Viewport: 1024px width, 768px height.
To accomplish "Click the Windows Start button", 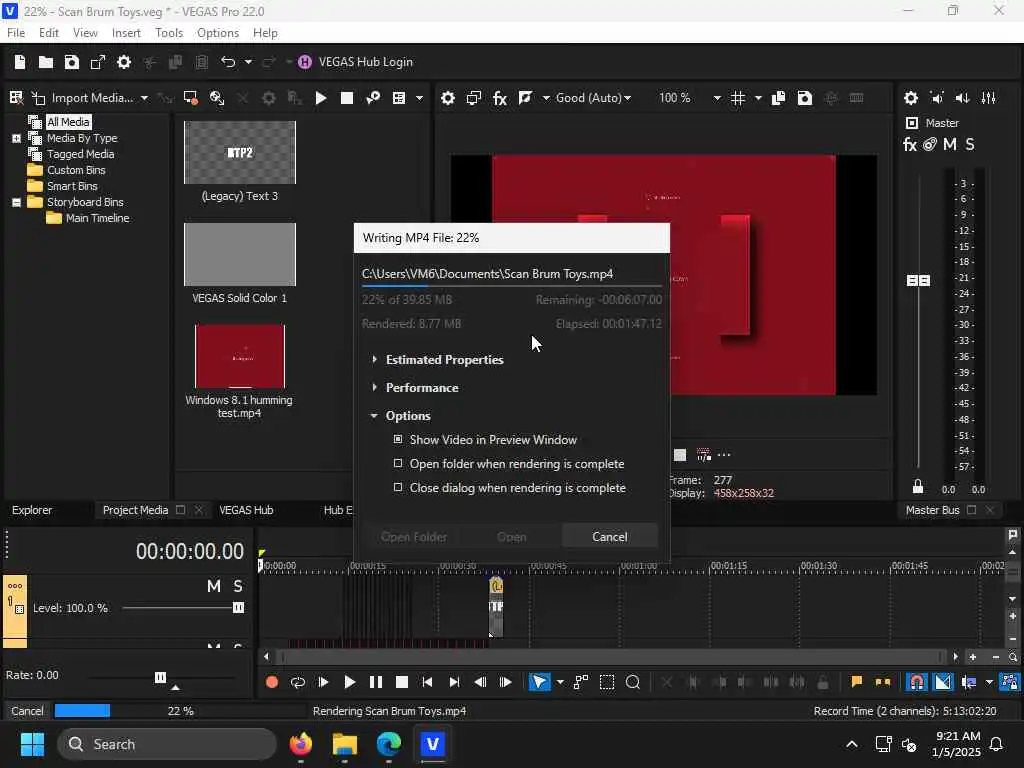I will click(33, 744).
